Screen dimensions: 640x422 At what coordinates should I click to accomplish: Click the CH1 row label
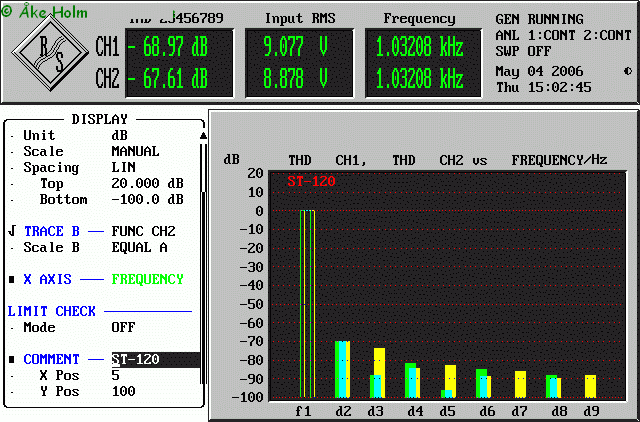107,47
